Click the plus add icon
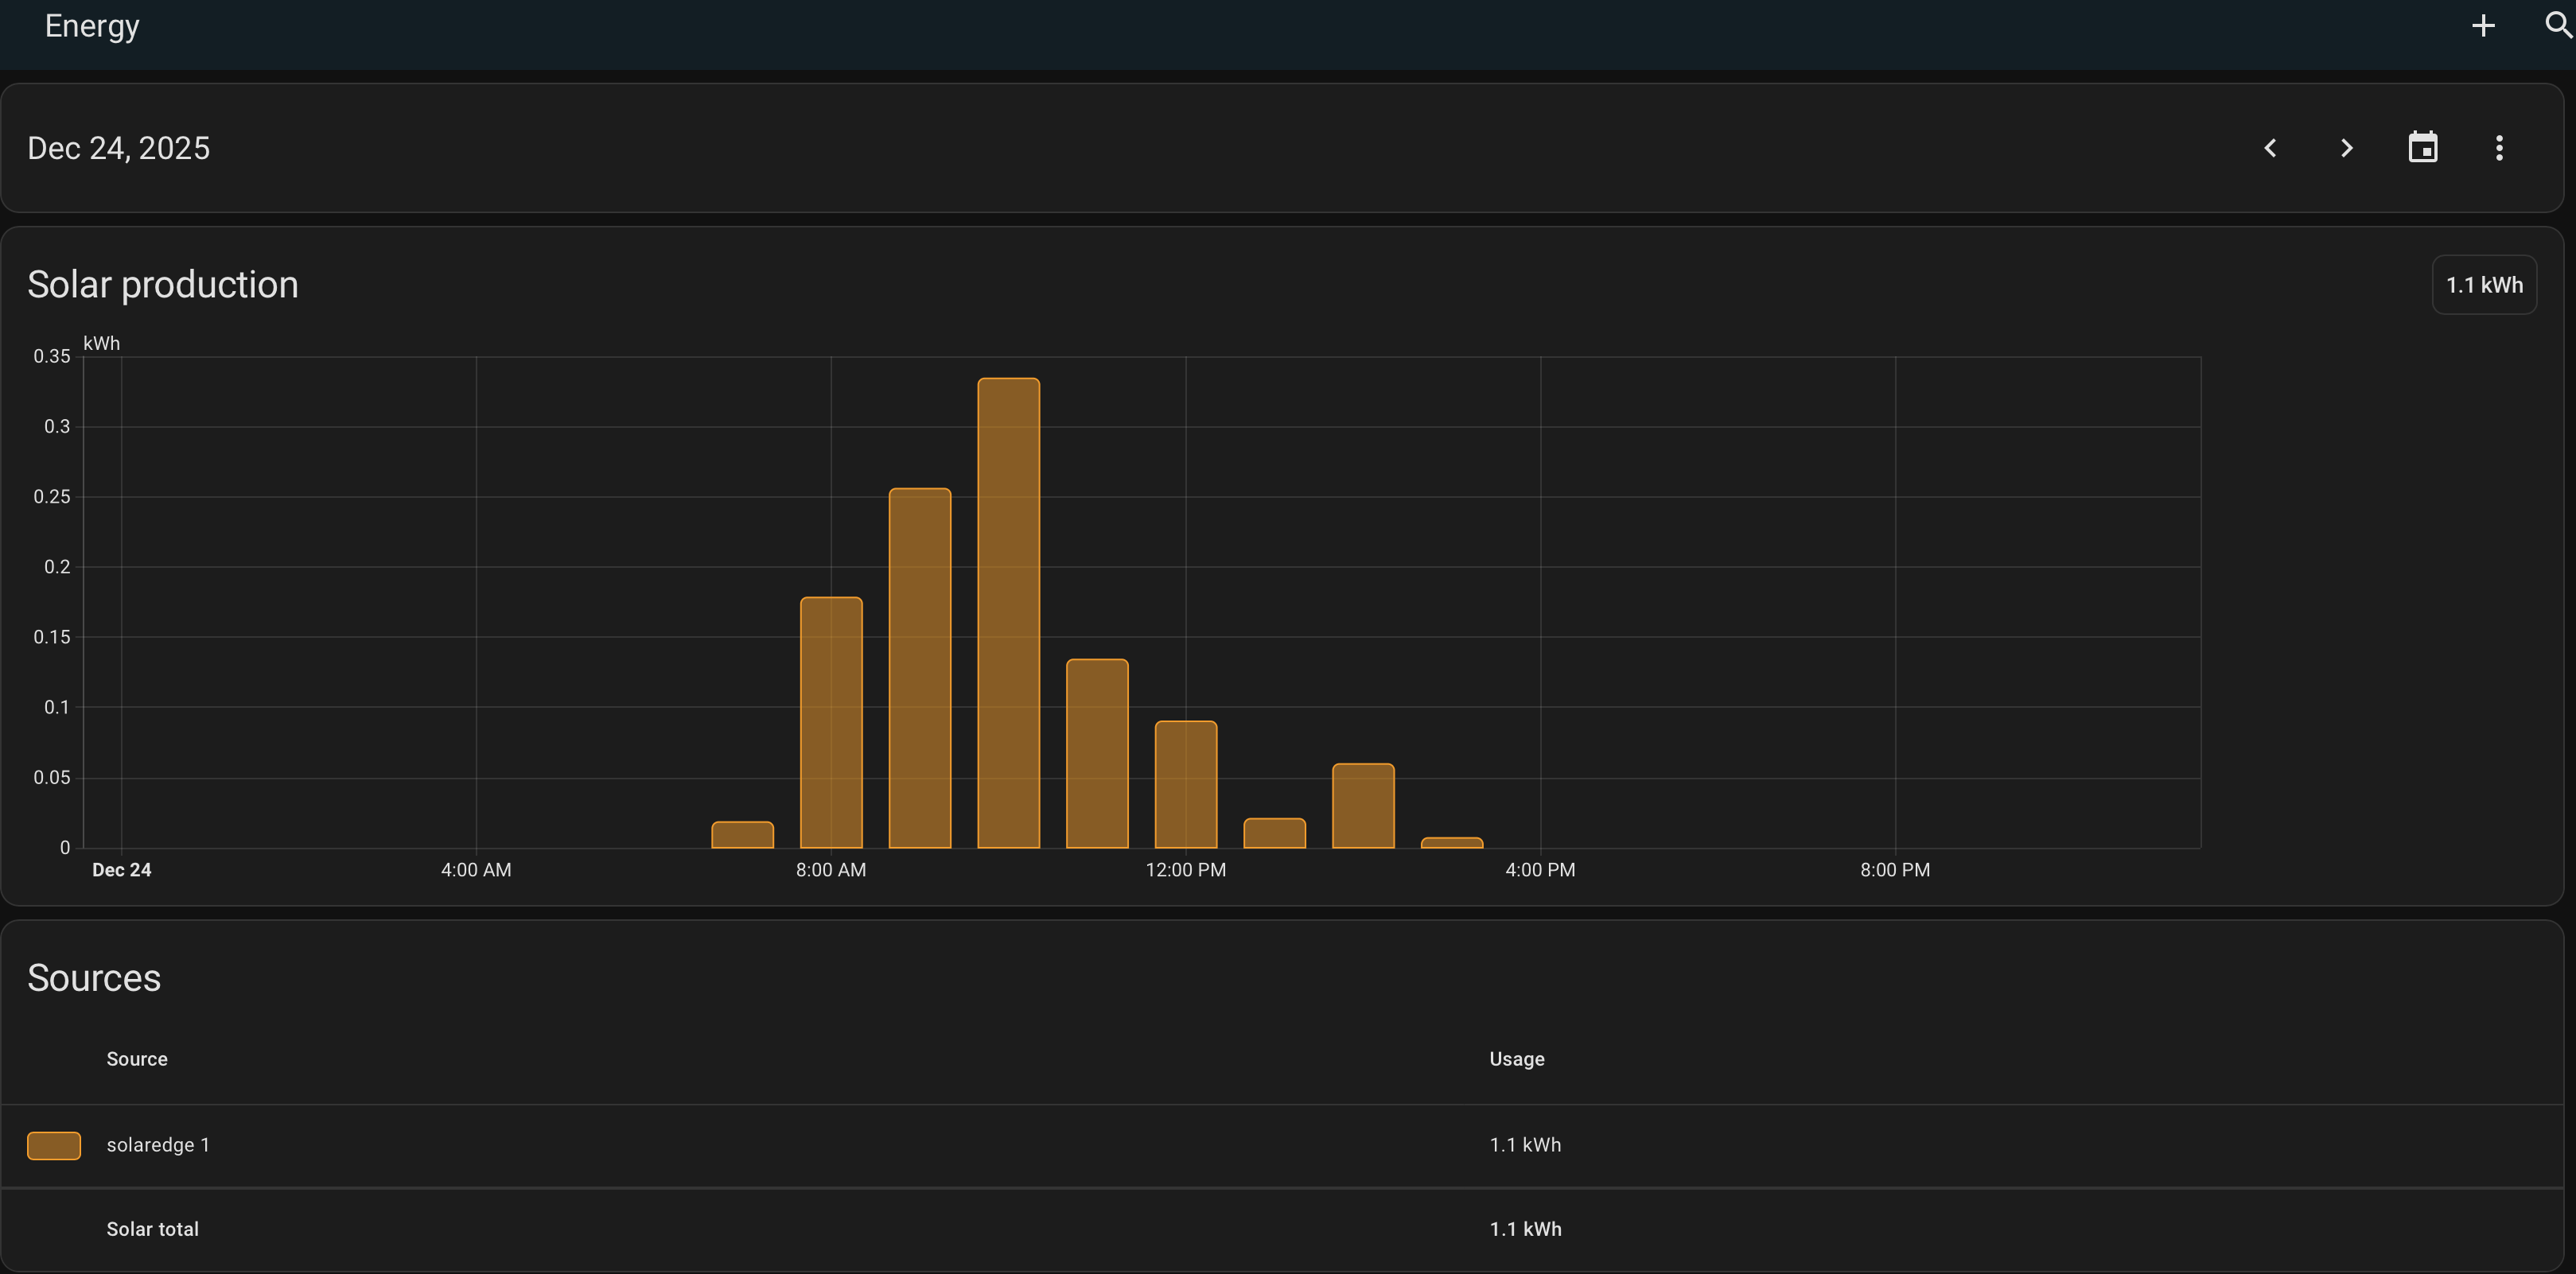This screenshot has width=2576, height=1274. click(x=2483, y=25)
